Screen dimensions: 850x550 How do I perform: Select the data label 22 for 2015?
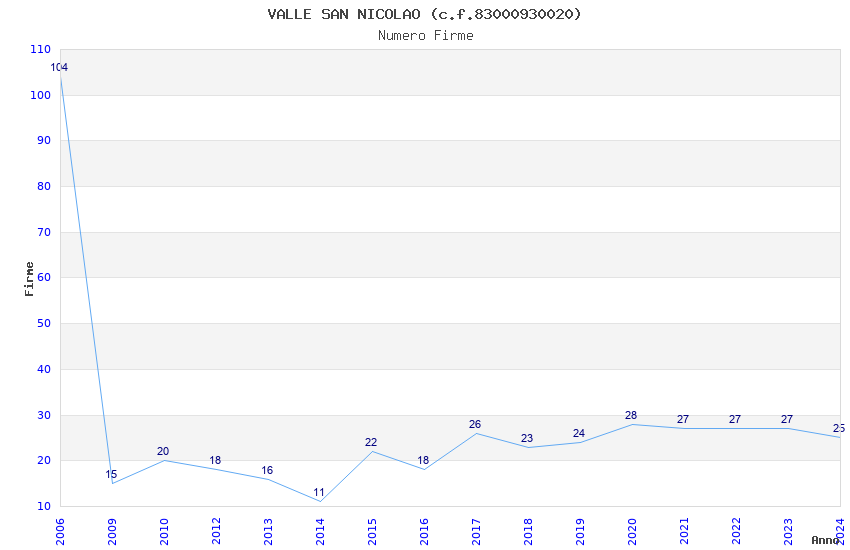point(371,443)
